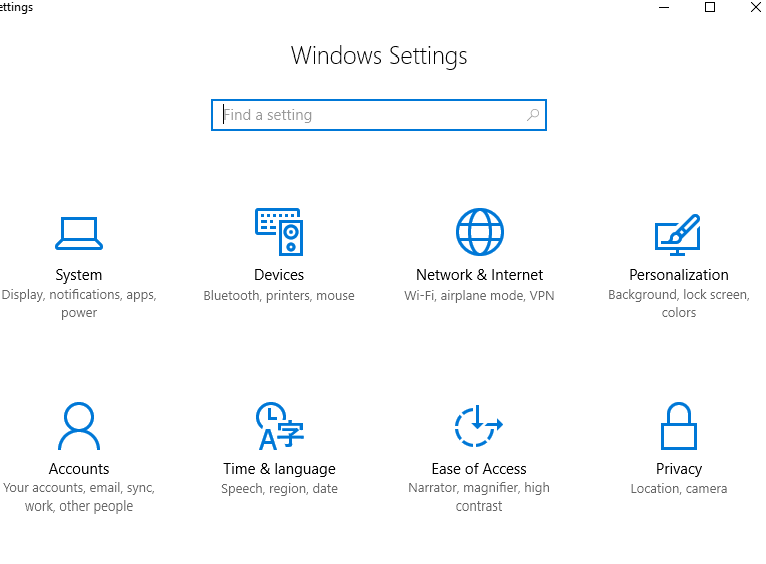Viewport: 766px width, 564px height.
Task: Click the "Network & Internet" label
Action: [x=479, y=275]
